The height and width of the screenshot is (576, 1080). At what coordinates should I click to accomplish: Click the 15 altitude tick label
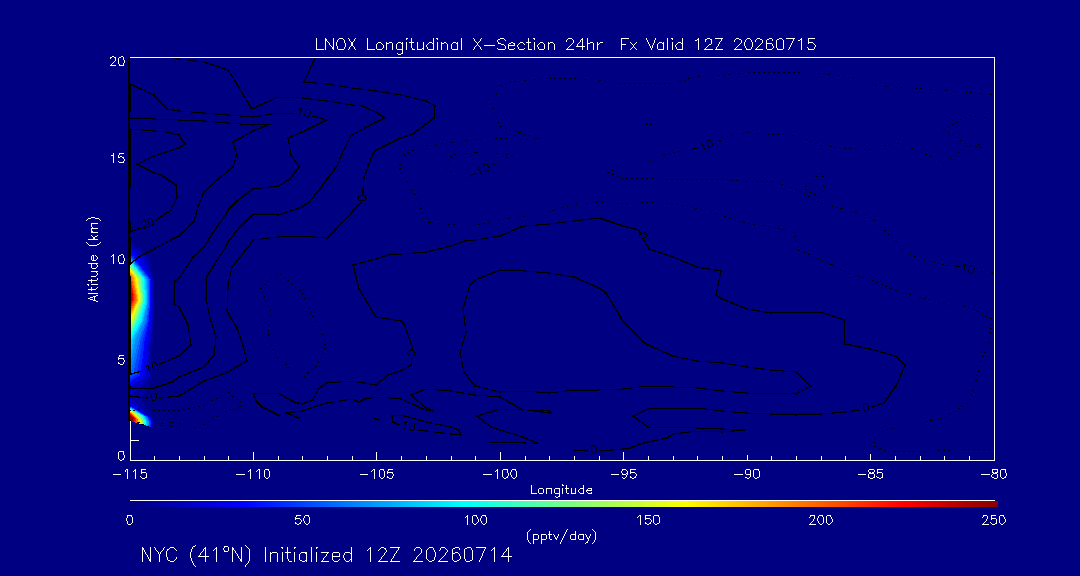[116, 158]
